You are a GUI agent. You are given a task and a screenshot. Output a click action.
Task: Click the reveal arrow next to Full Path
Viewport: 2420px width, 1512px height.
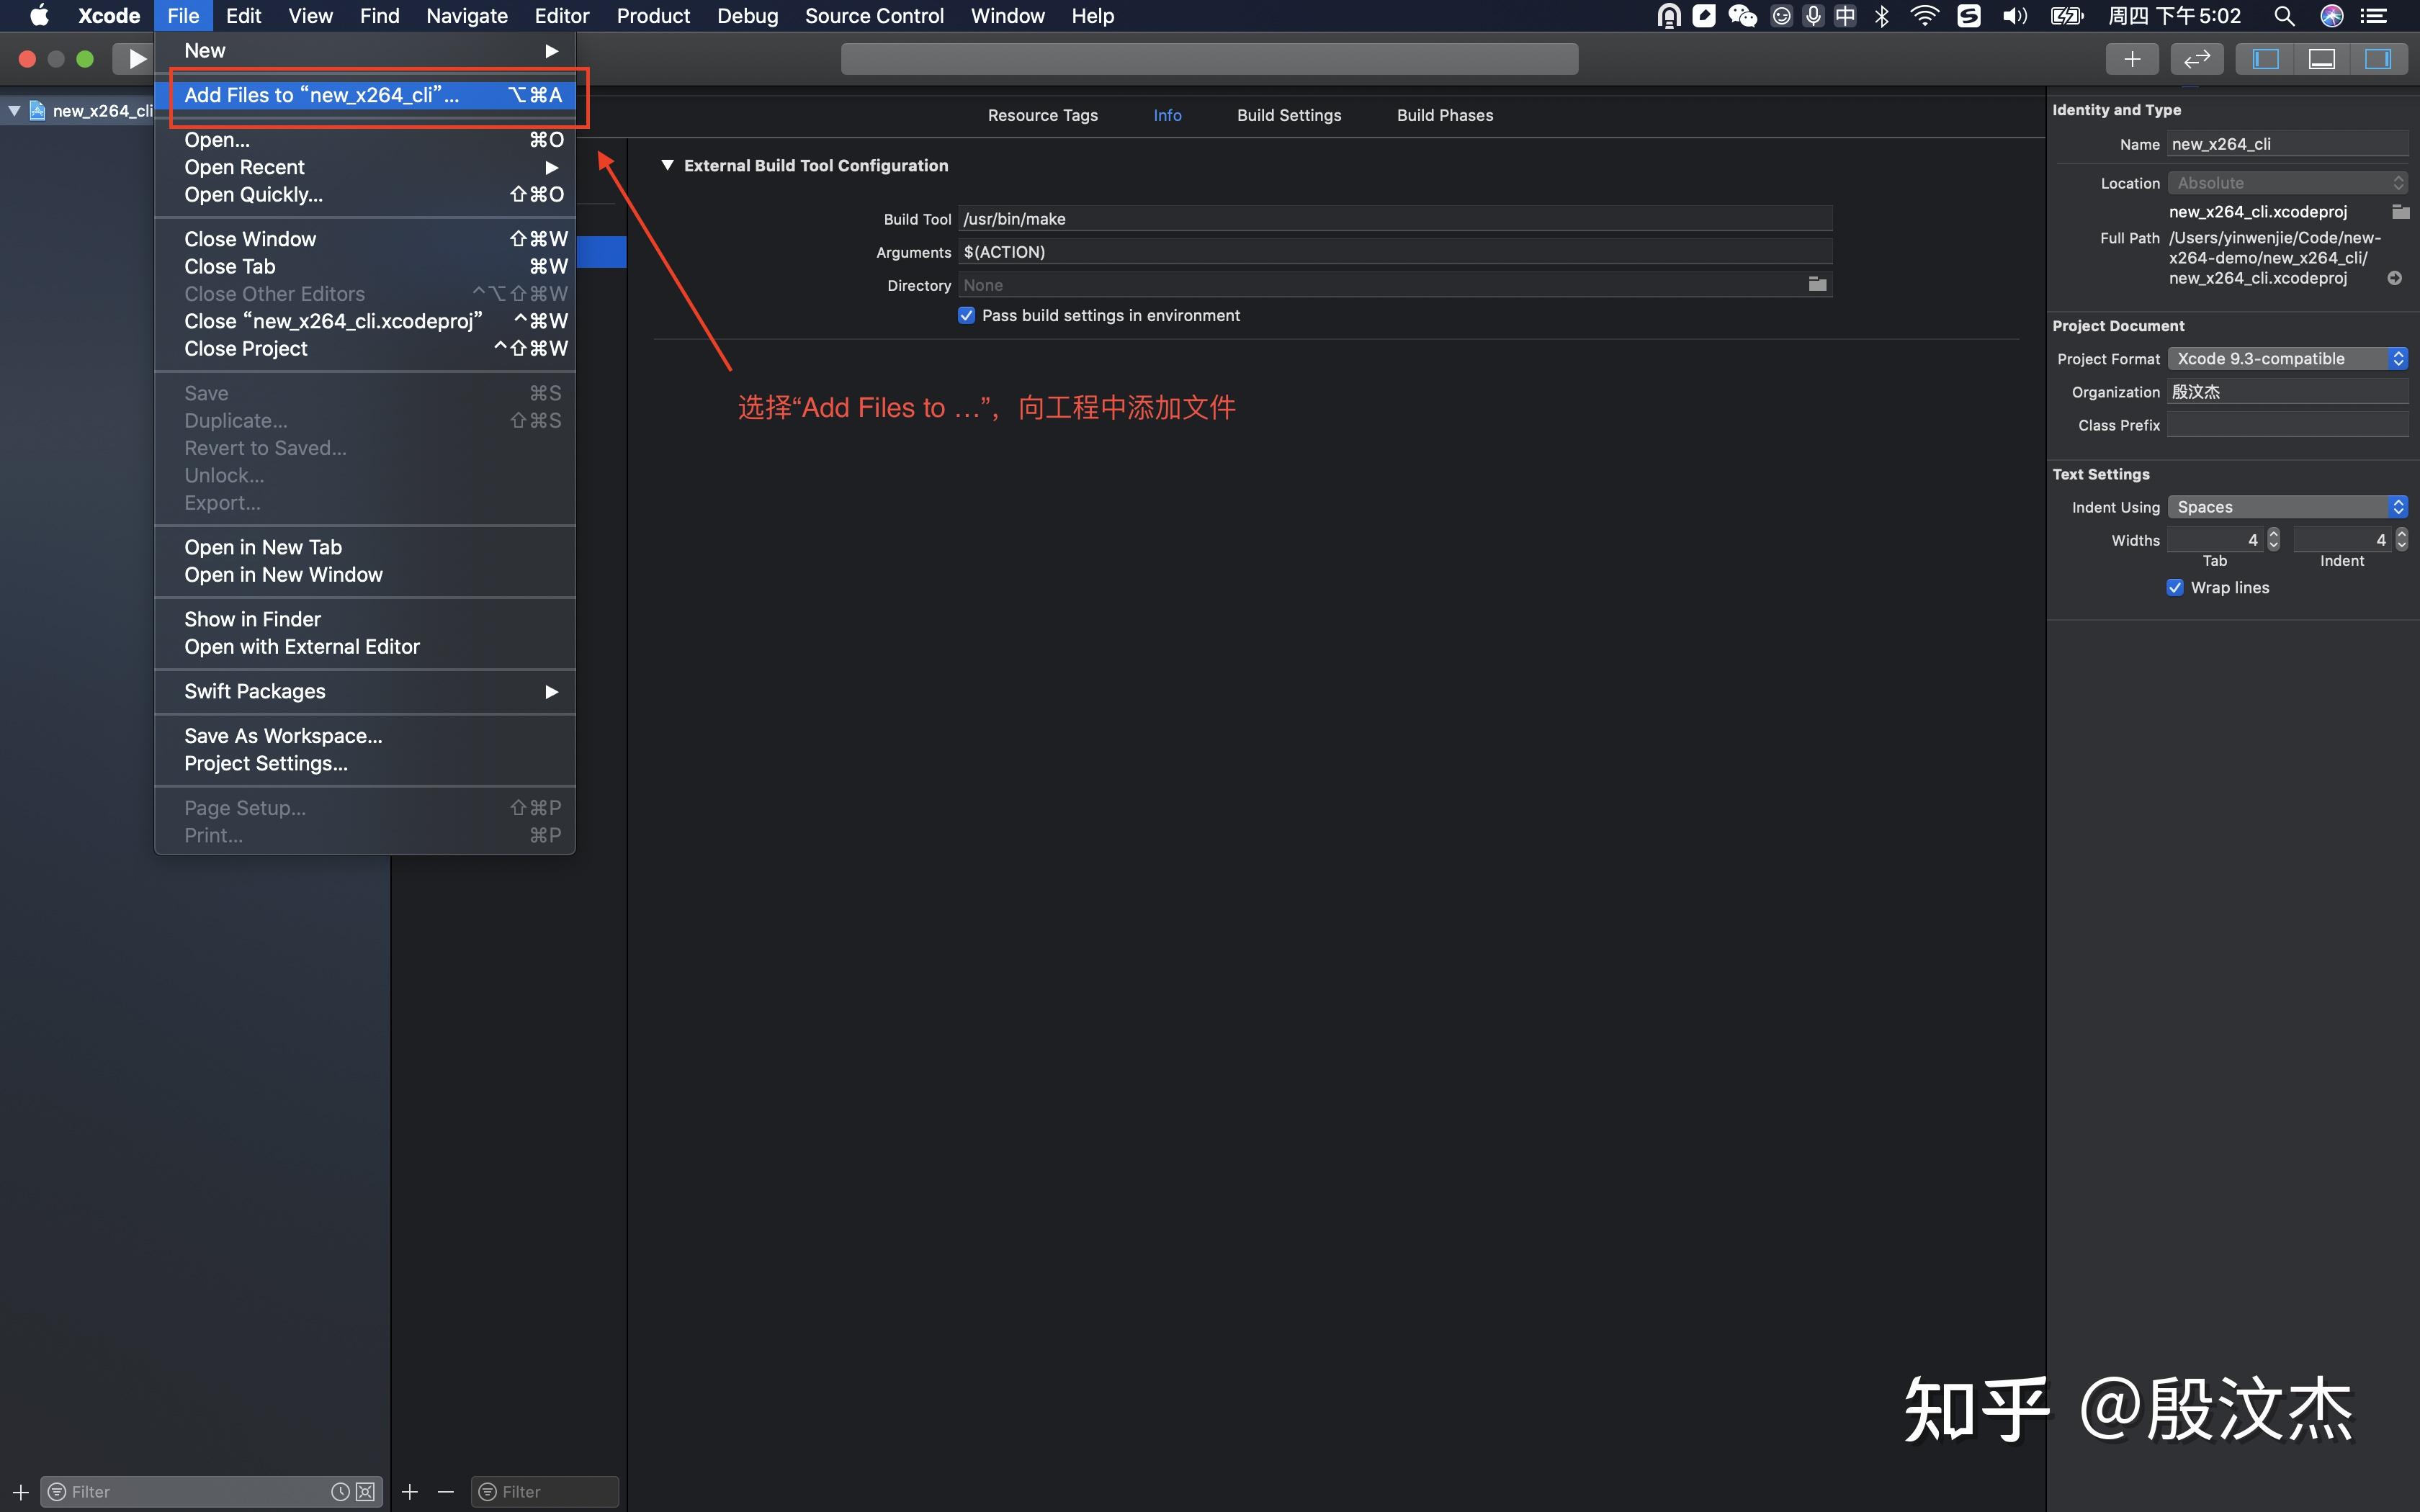tap(2394, 278)
